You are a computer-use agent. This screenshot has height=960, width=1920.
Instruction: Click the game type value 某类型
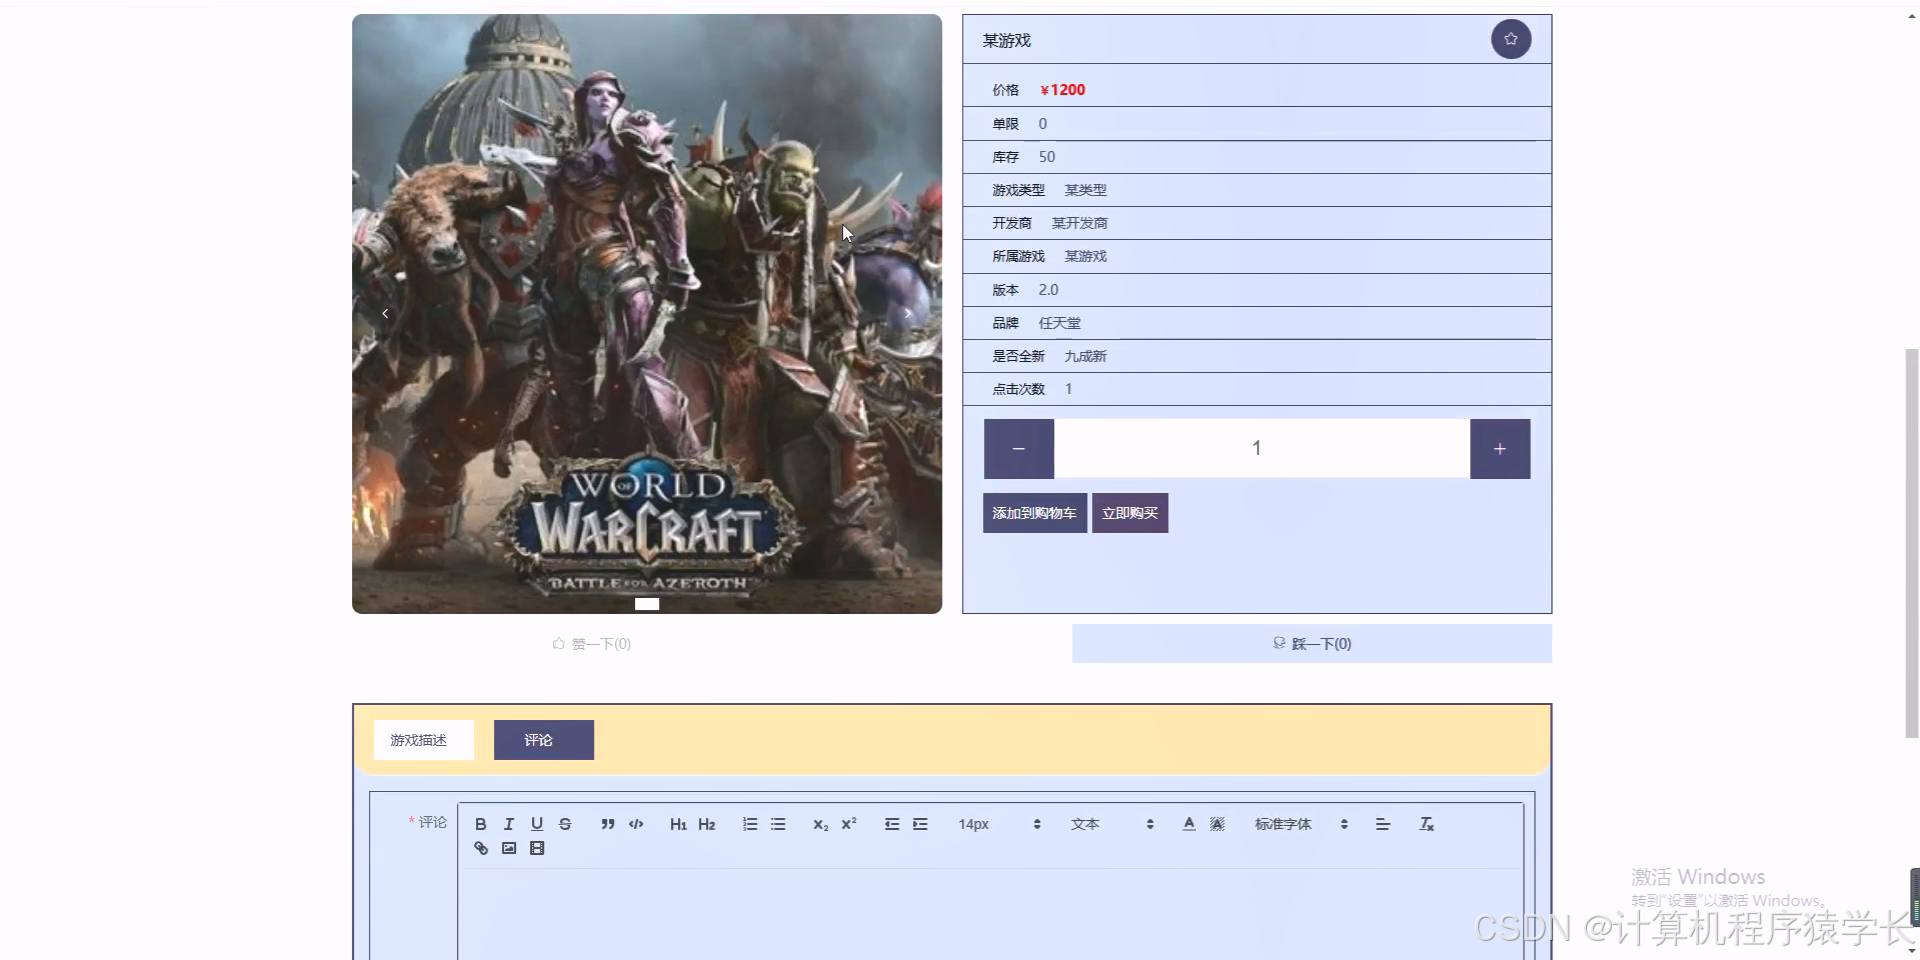(1085, 190)
